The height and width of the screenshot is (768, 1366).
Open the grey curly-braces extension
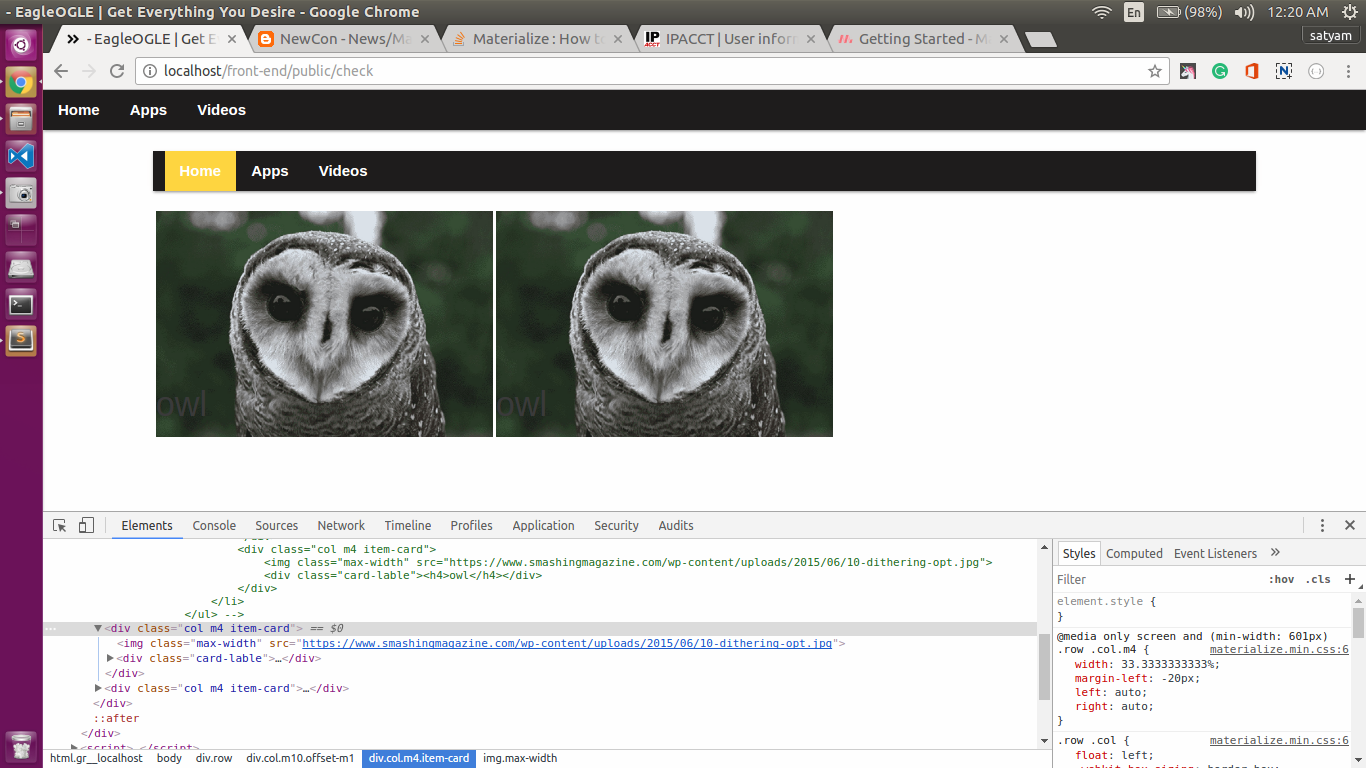(x=1316, y=71)
